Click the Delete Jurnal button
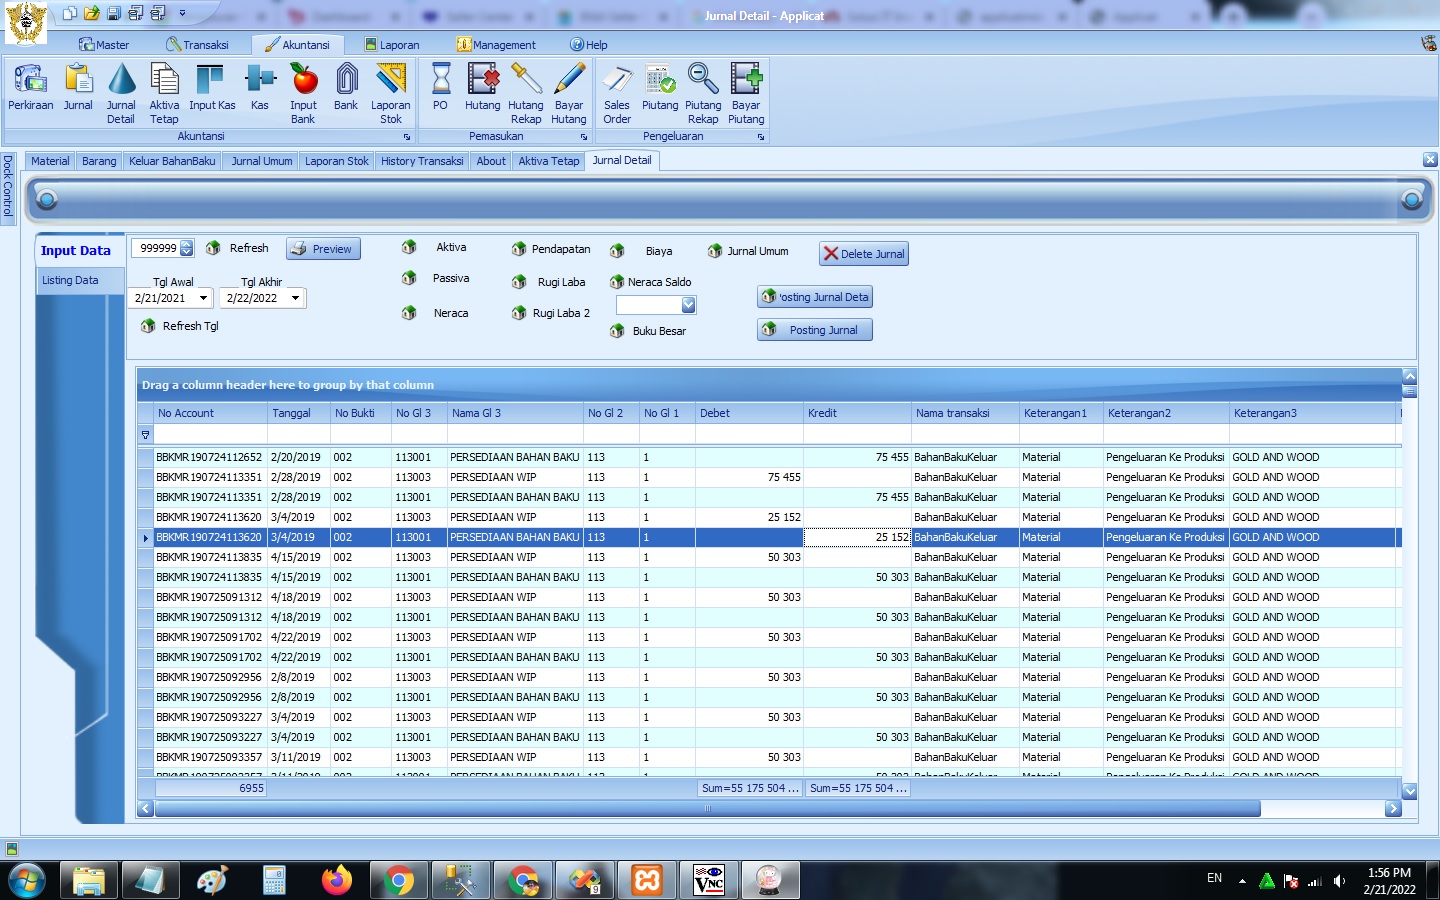The width and height of the screenshot is (1440, 900). (x=864, y=254)
